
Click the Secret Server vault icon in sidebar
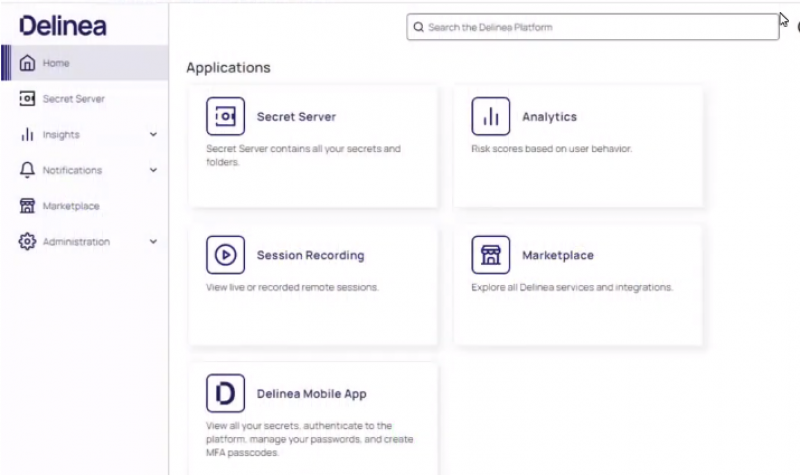click(x=27, y=99)
